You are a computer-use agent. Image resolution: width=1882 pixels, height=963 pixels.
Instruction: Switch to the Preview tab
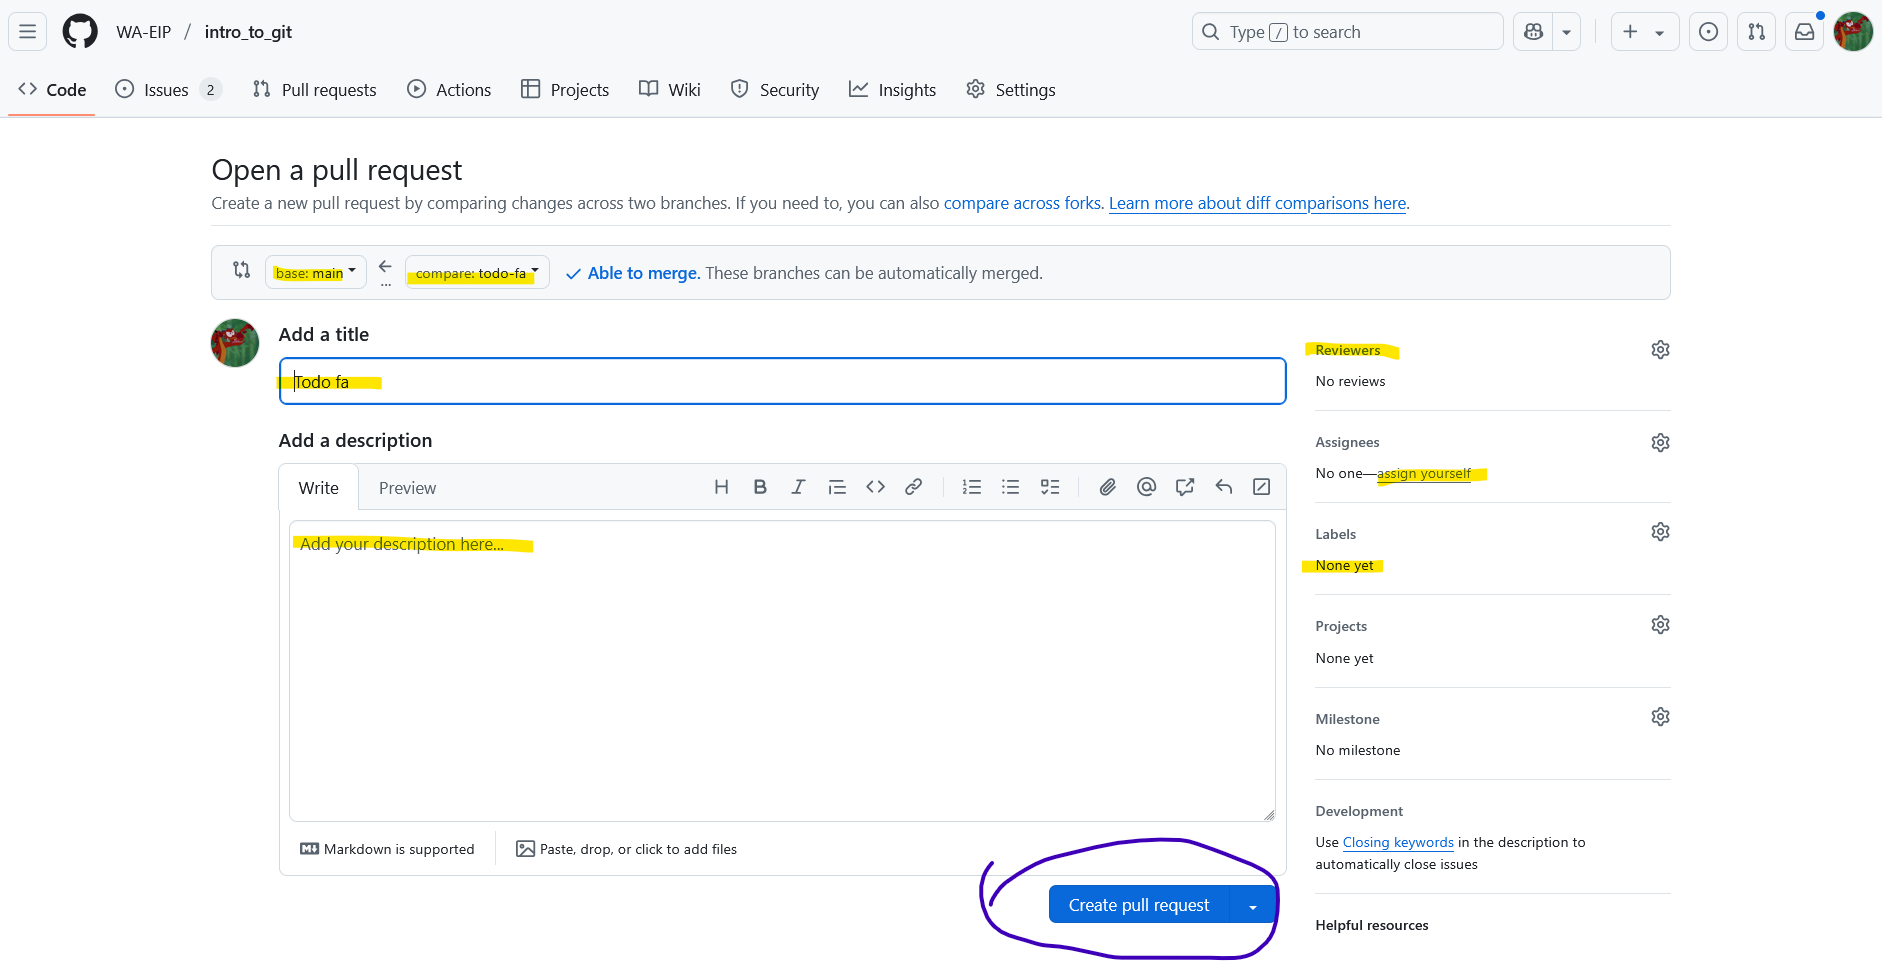coord(407,488)
